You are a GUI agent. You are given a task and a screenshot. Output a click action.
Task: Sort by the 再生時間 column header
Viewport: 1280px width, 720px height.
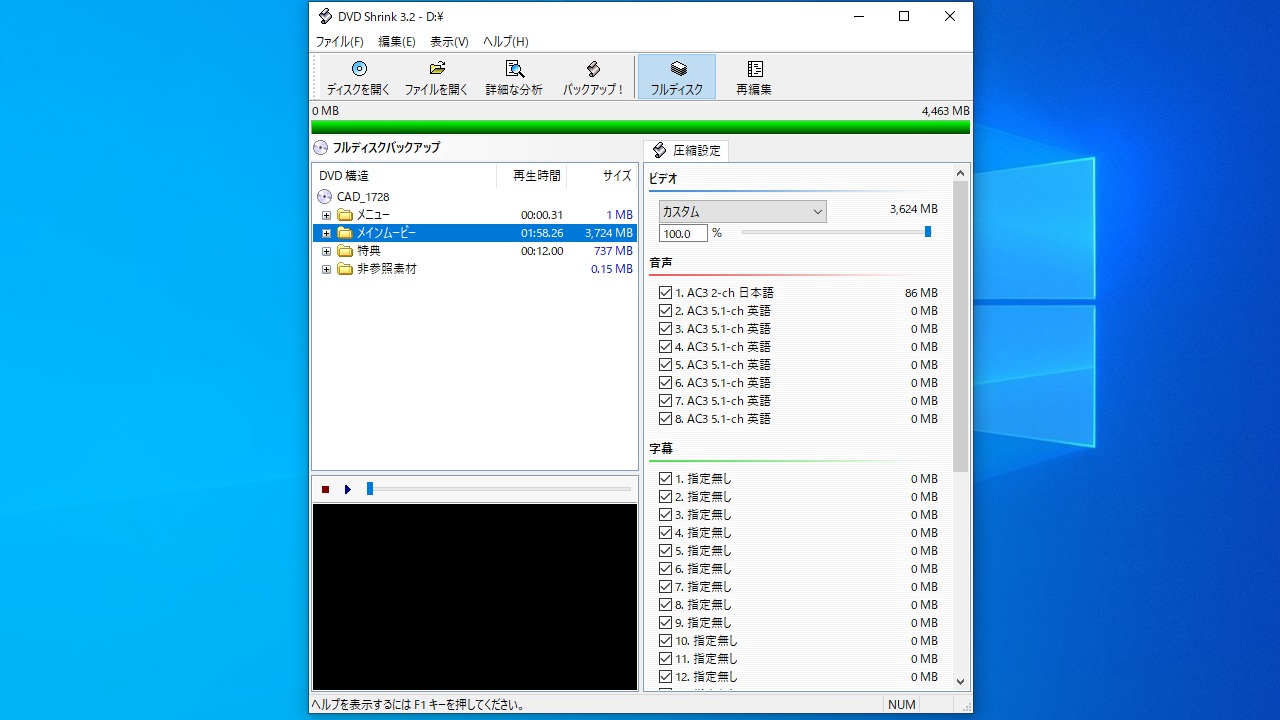(531, 176)
